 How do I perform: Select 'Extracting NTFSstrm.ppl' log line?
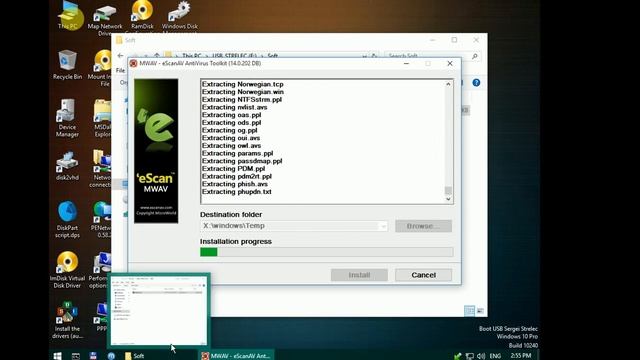242,100
